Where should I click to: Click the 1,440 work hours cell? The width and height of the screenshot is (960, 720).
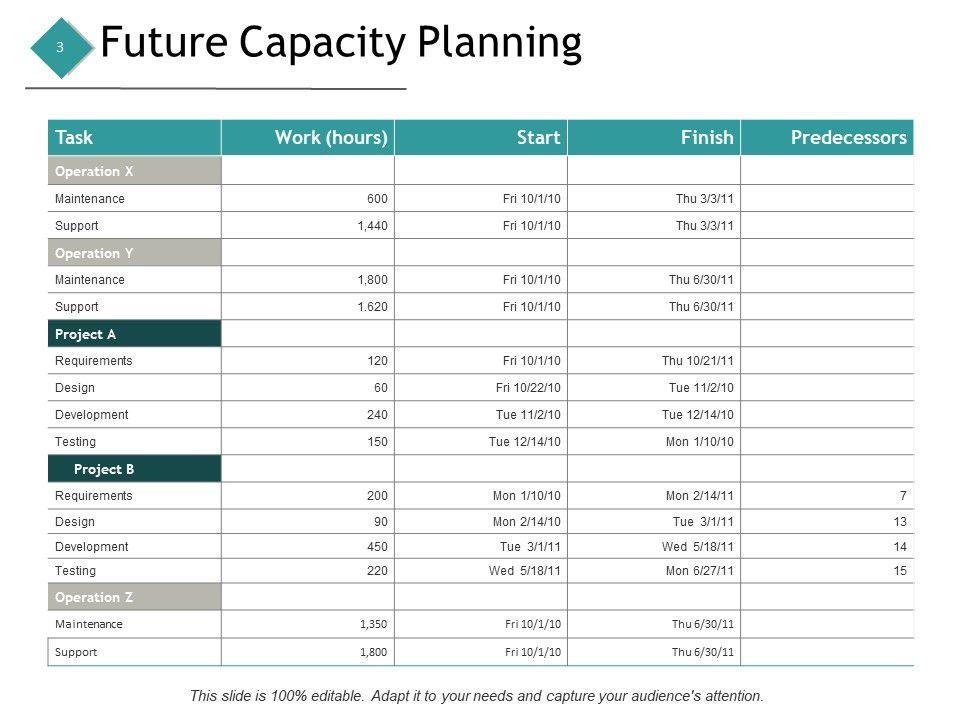pyautogui.click(x=372, y=226)
